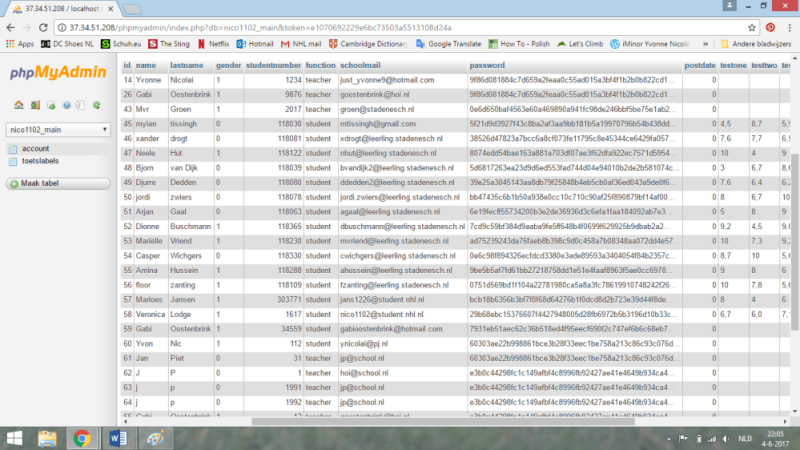
Task: Click the lastname column header
Action: click(x=187, y=65)
